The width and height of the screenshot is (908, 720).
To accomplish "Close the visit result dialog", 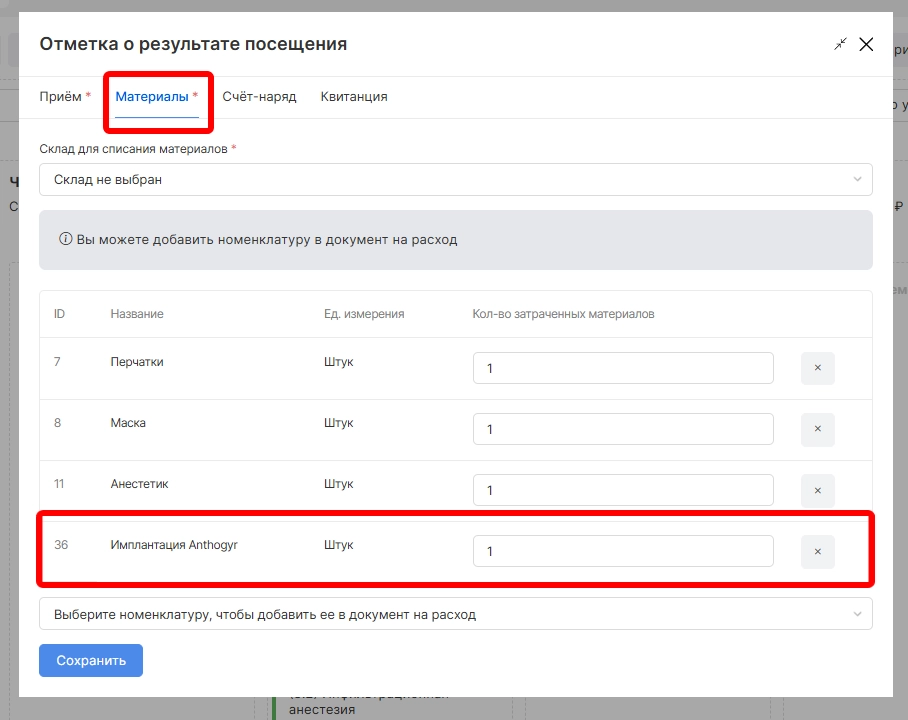I will click(x=866, y=44).
